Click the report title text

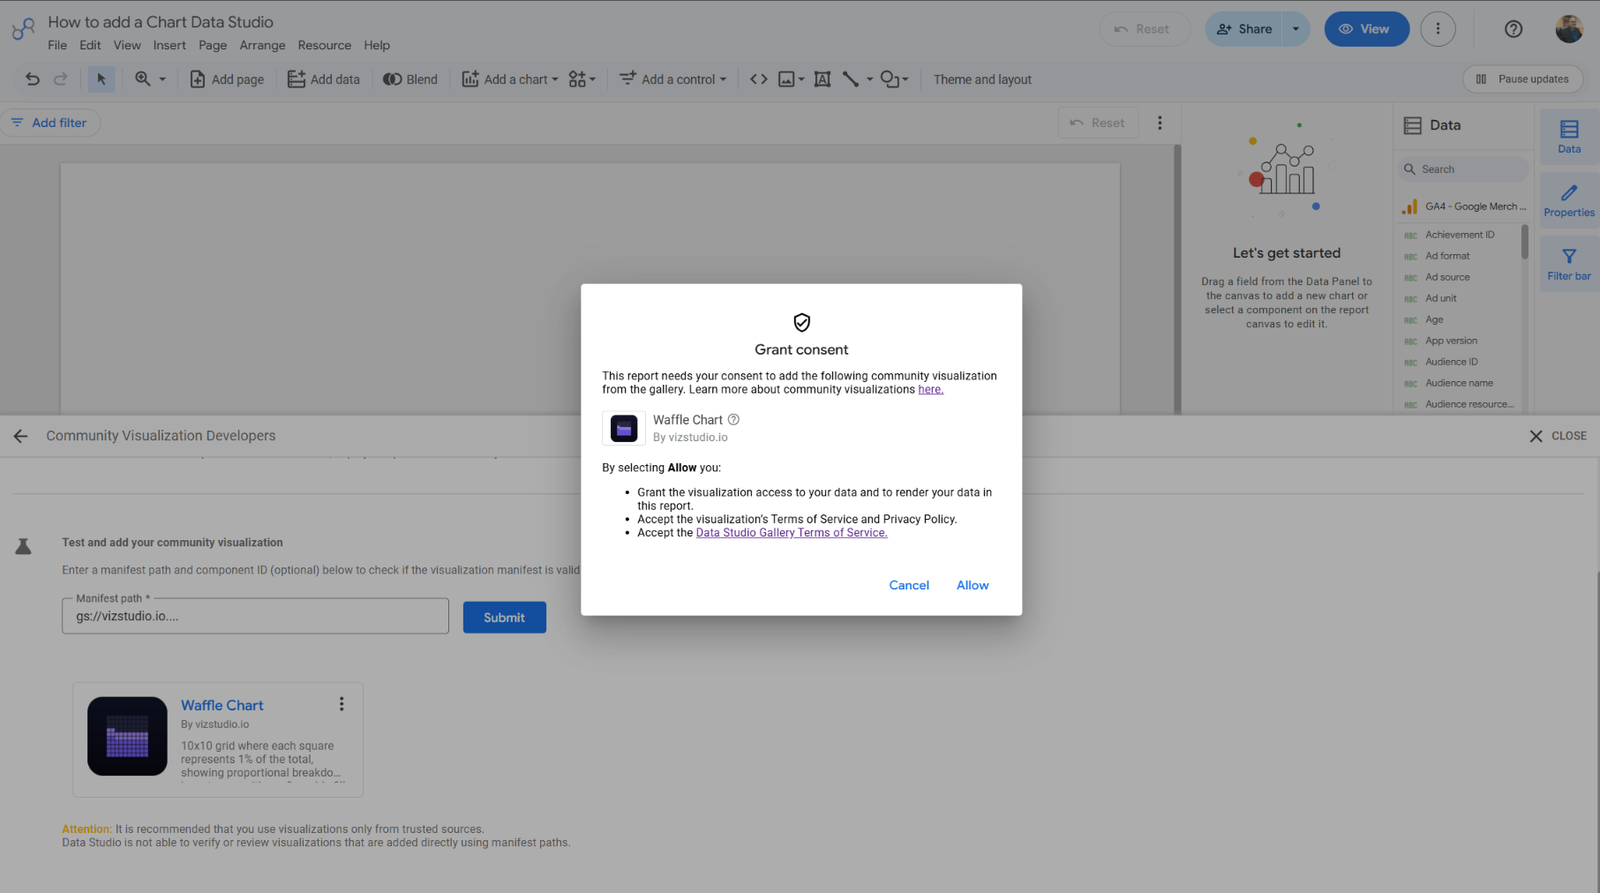click(160, 22)
